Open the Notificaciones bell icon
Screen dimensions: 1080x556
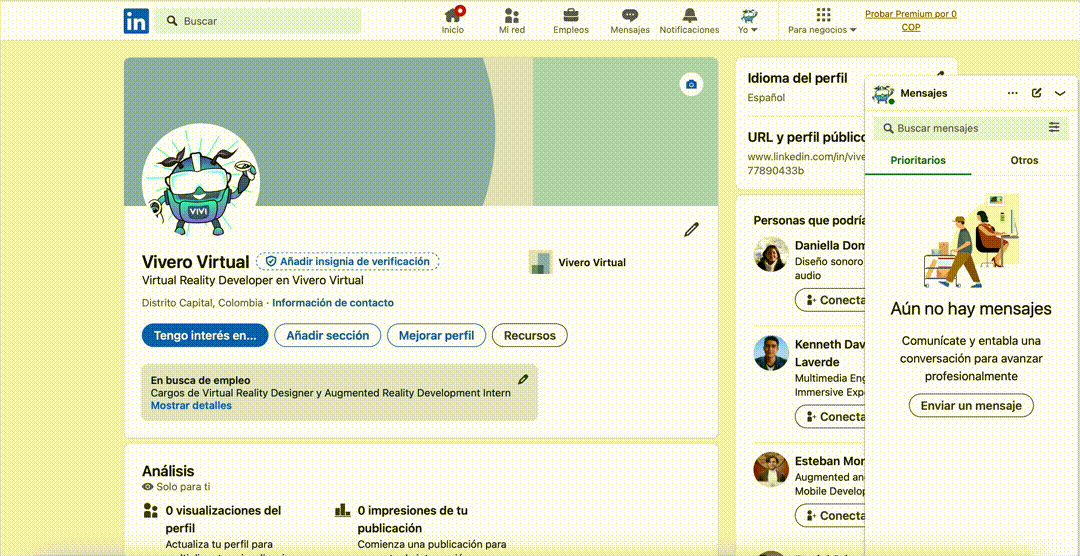coord(689,21)
